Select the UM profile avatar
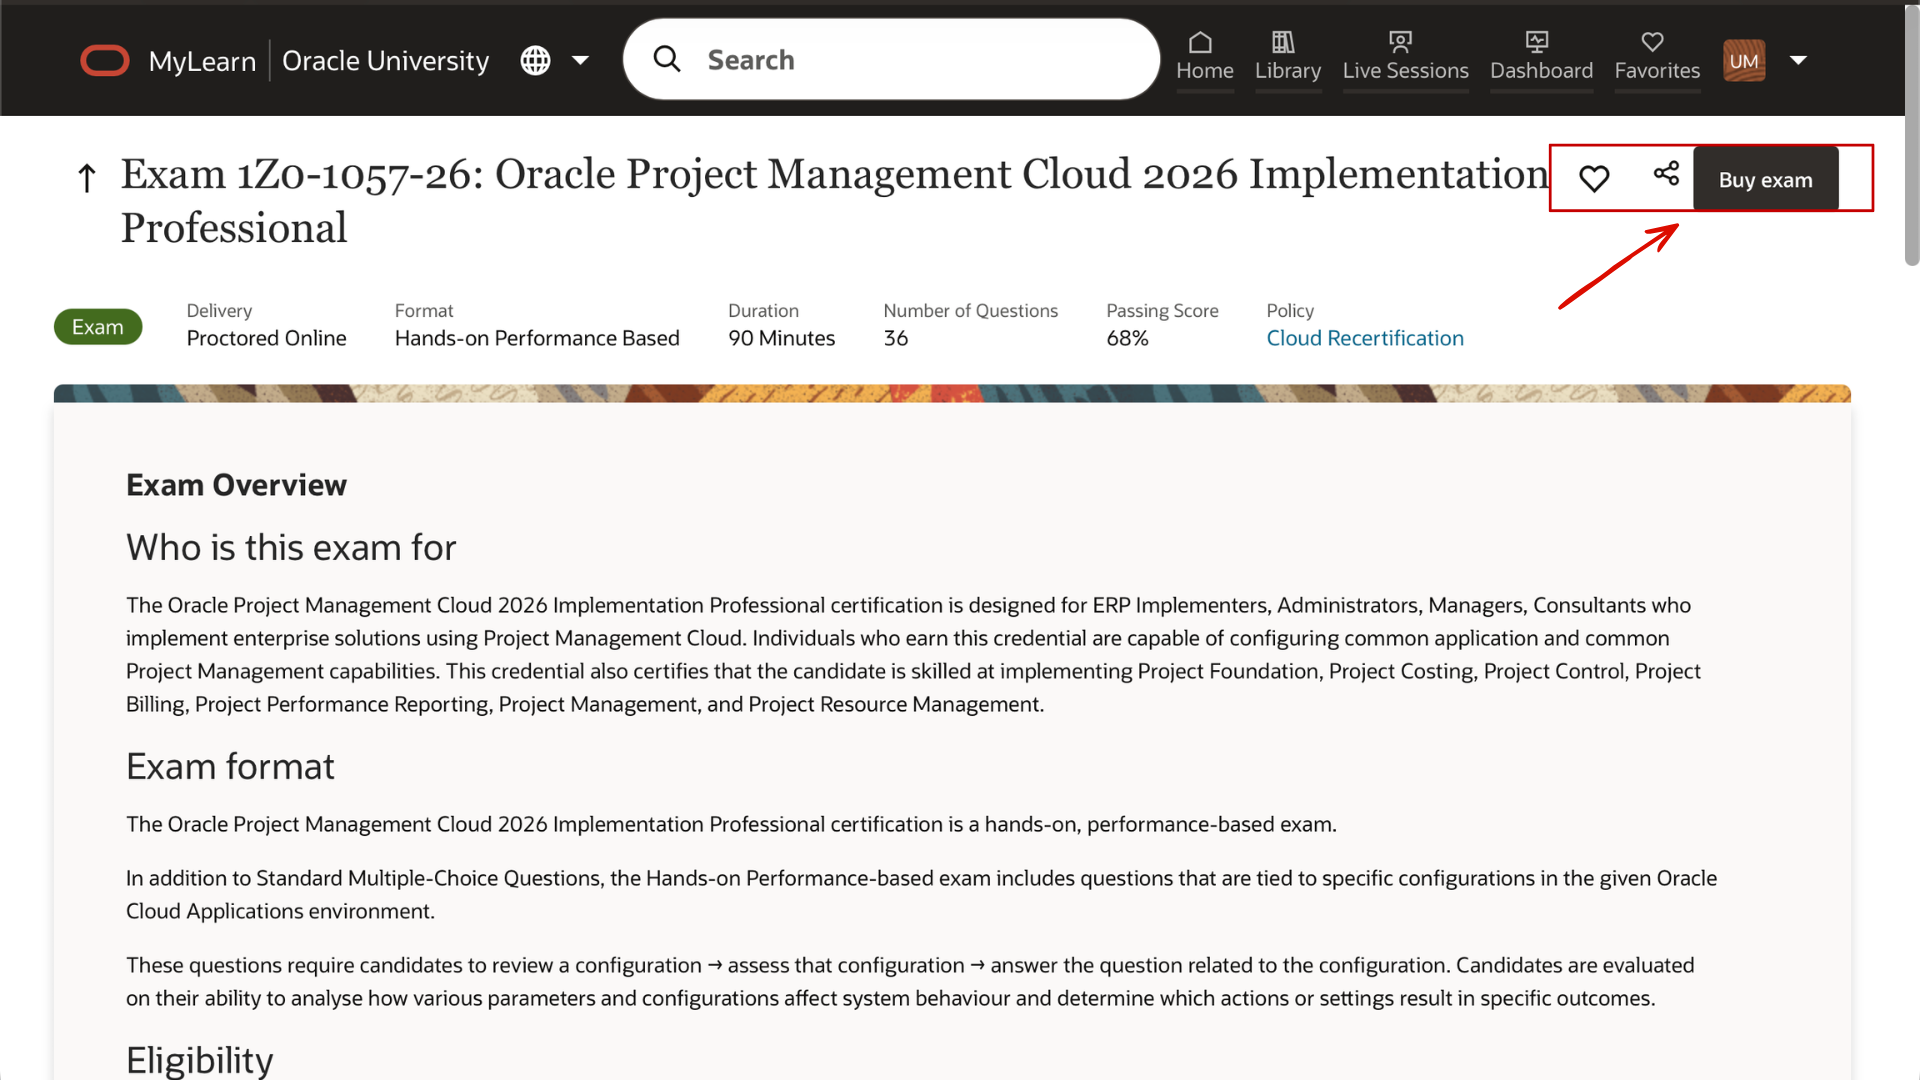Image resolution: width=1920 pixels, height=1080 pixels. pos(1744,60)
